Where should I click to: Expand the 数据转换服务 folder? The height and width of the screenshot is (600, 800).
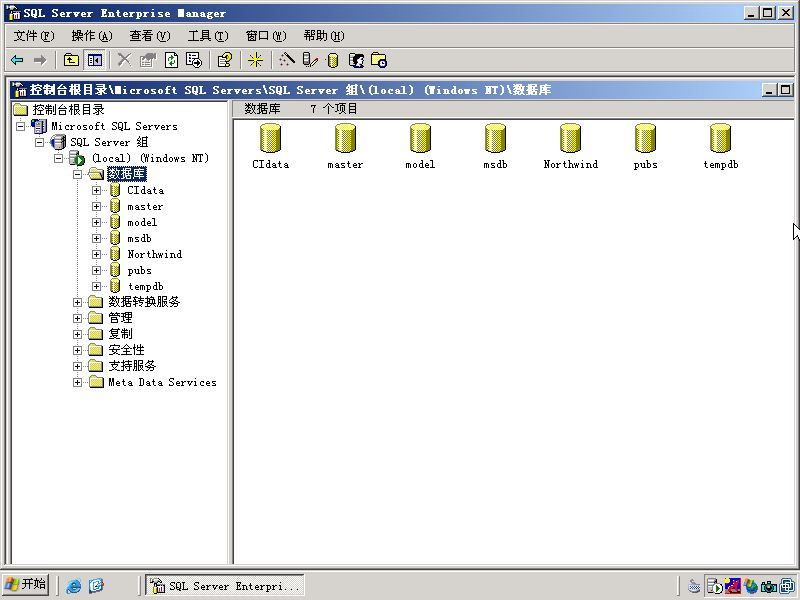pos(78,303)
